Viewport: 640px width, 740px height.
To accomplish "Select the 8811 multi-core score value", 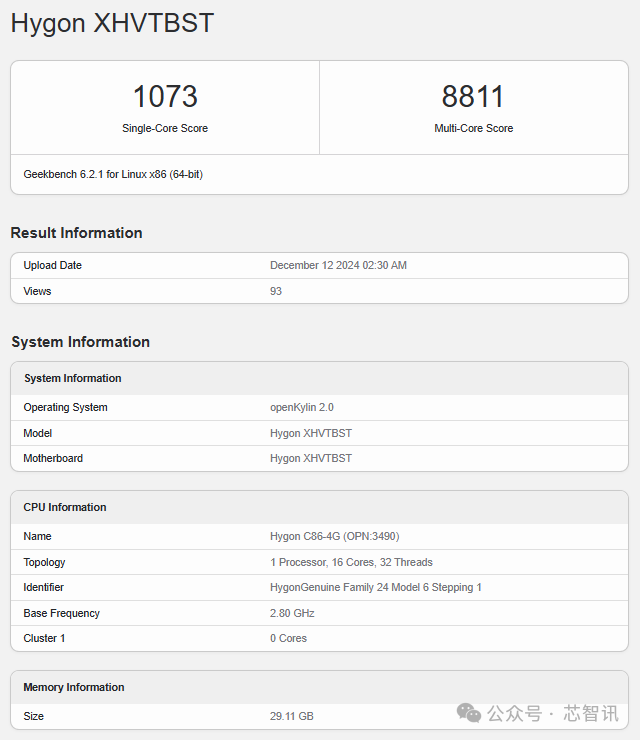I will point(473,96).
